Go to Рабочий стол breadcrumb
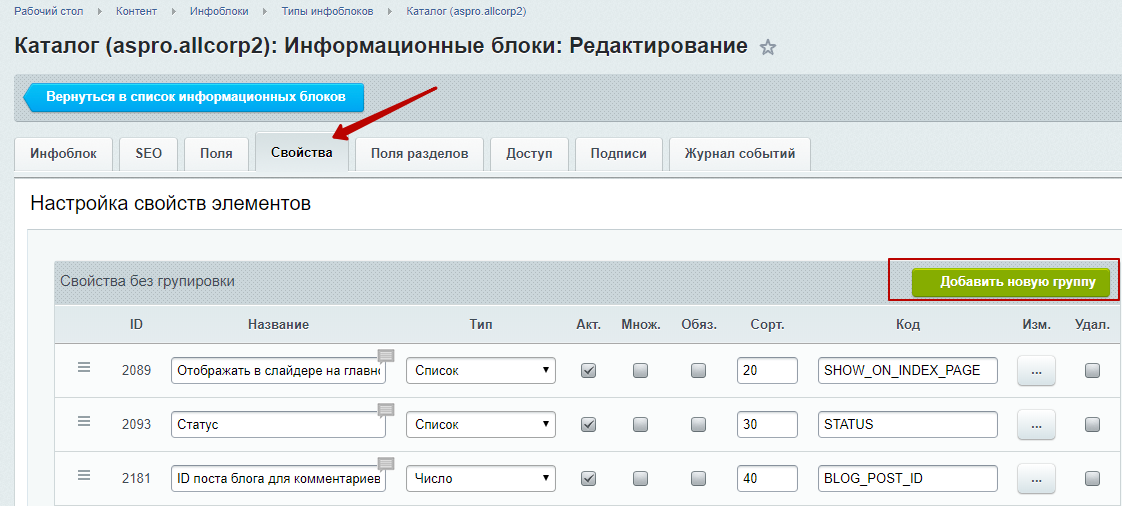The width and height of the screenshot is (1122, 506). click(49, 11)
